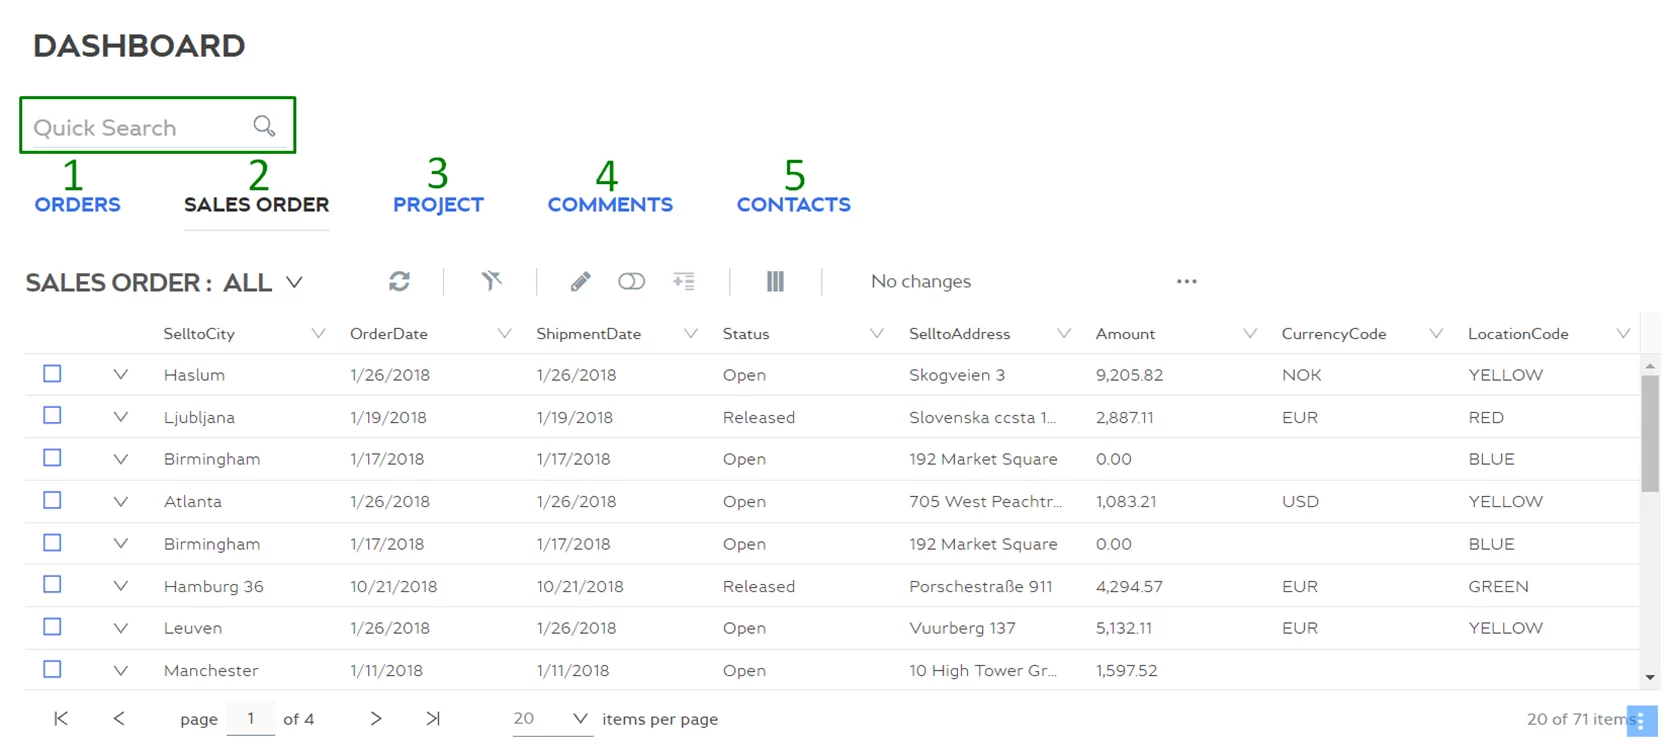The height and width of the screenshot is (750, 1672).
Task: Click the Quick Search magnifier icon
Action: tap(264, 126)
